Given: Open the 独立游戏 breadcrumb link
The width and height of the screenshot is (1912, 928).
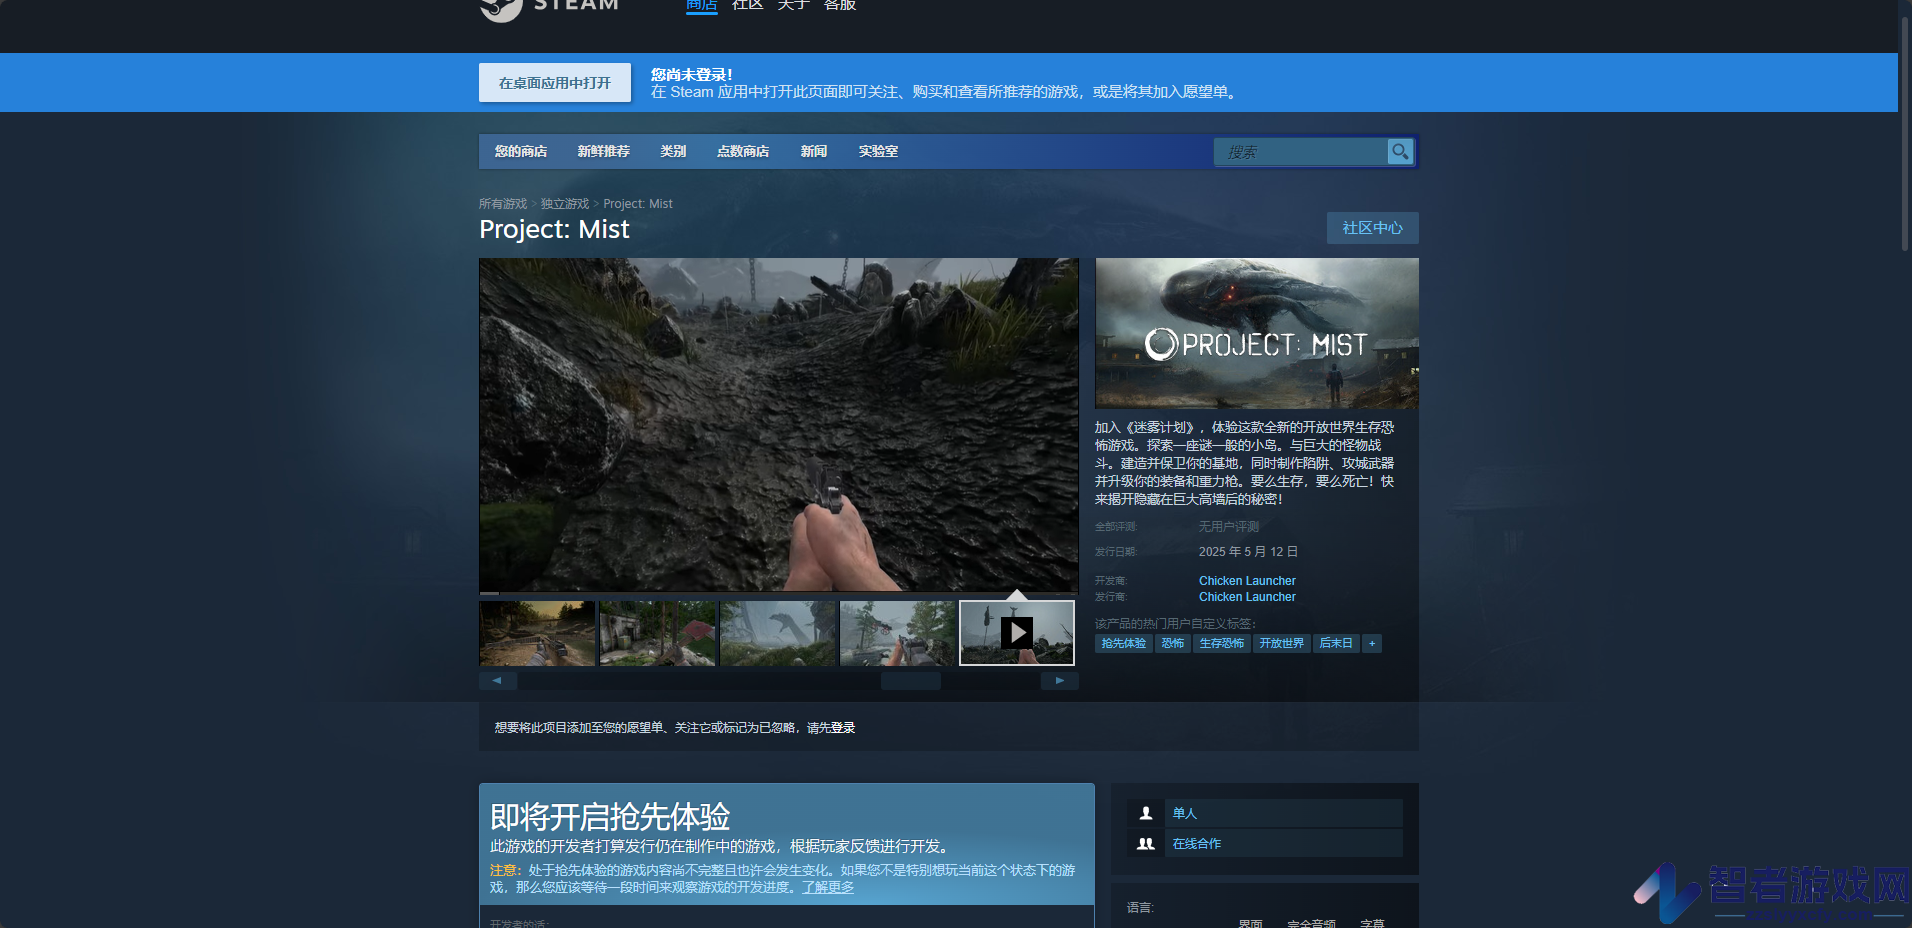Looking at the screenshot, I should [565, 204].
